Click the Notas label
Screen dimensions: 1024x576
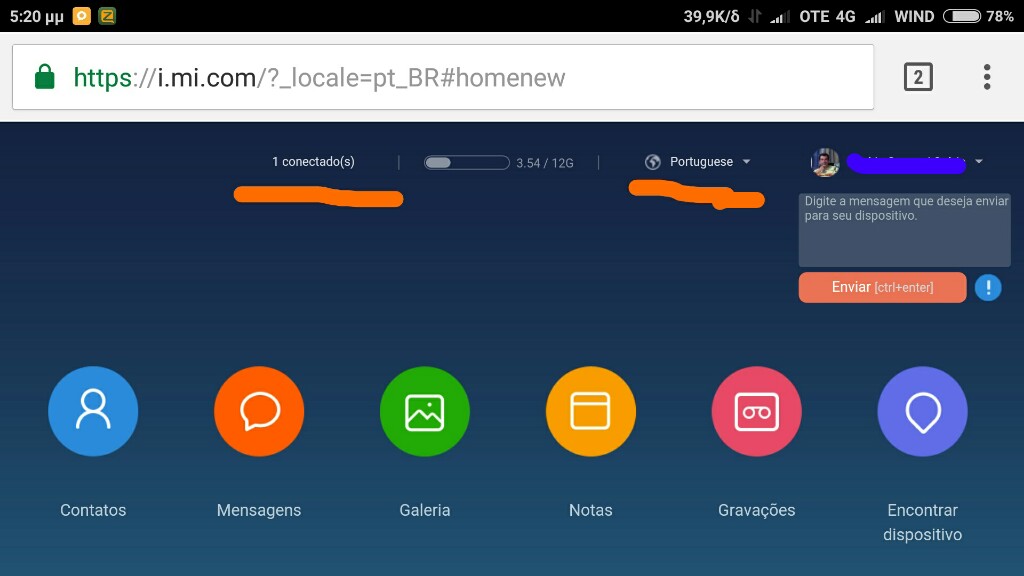(591, 510)
